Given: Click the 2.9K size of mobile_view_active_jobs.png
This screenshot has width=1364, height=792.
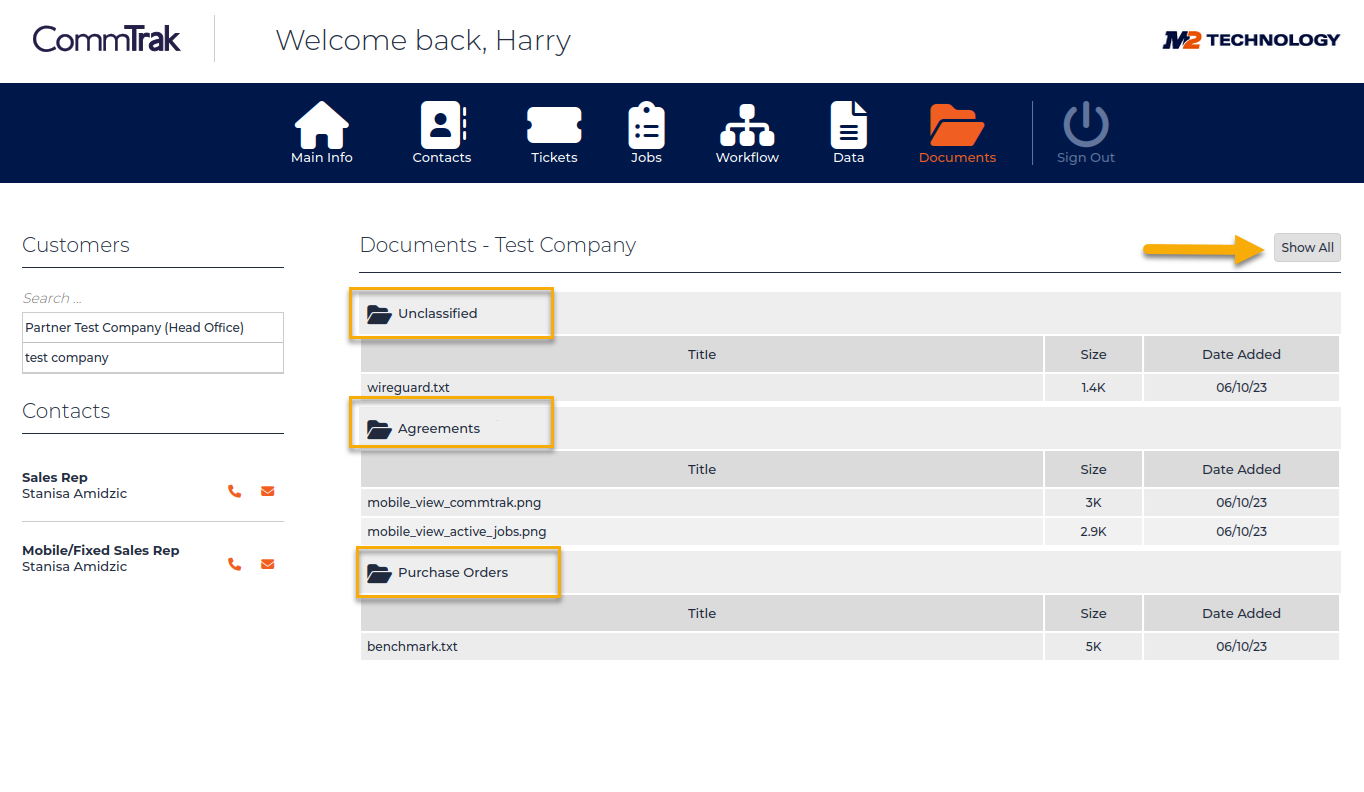Looking at the screenshot, I should [x=1093, y=531].
